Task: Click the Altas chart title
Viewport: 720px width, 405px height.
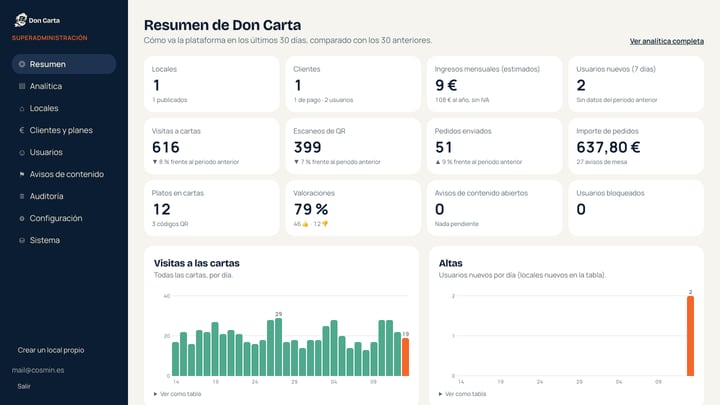Action: (450, 263)
